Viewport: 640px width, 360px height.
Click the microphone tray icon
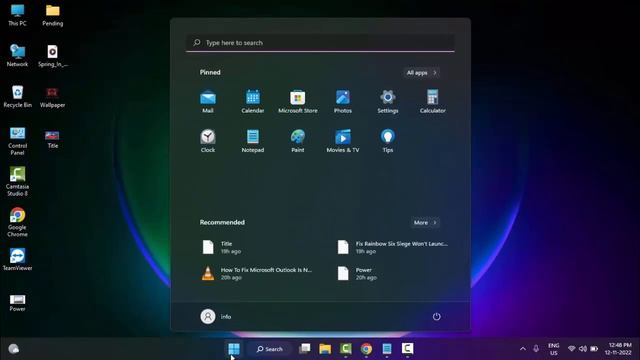(536, 349)
